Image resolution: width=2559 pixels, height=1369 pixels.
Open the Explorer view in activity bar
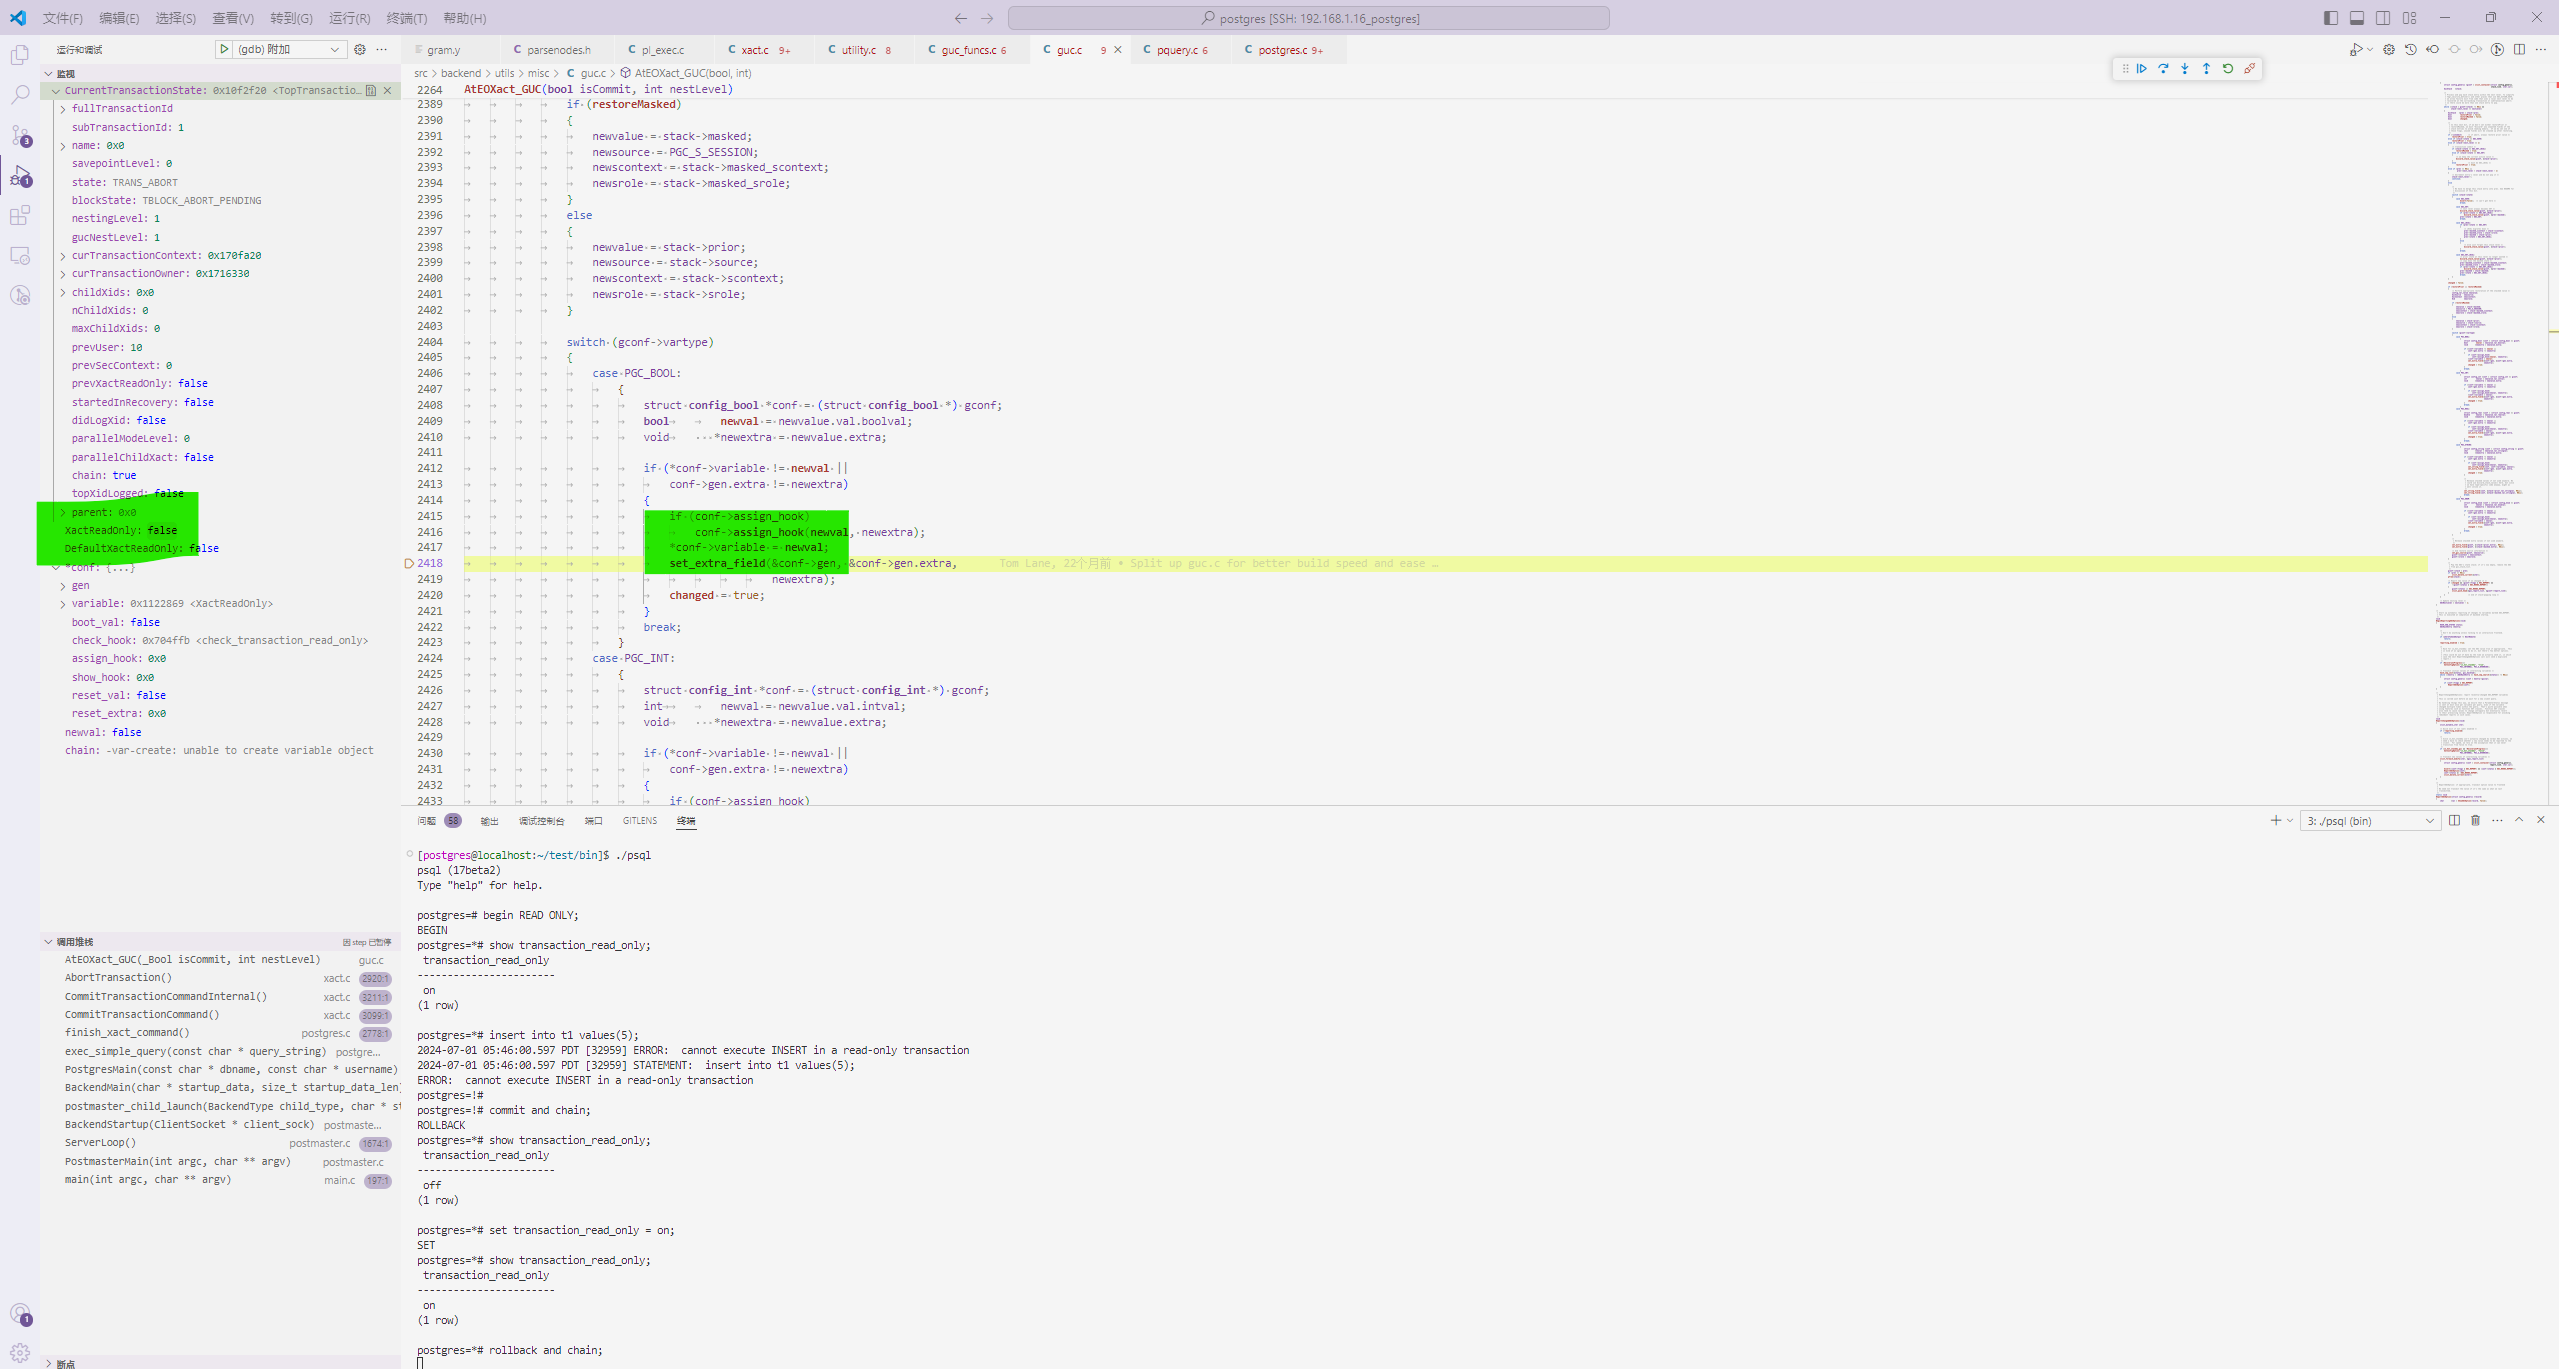click(20, 56)
